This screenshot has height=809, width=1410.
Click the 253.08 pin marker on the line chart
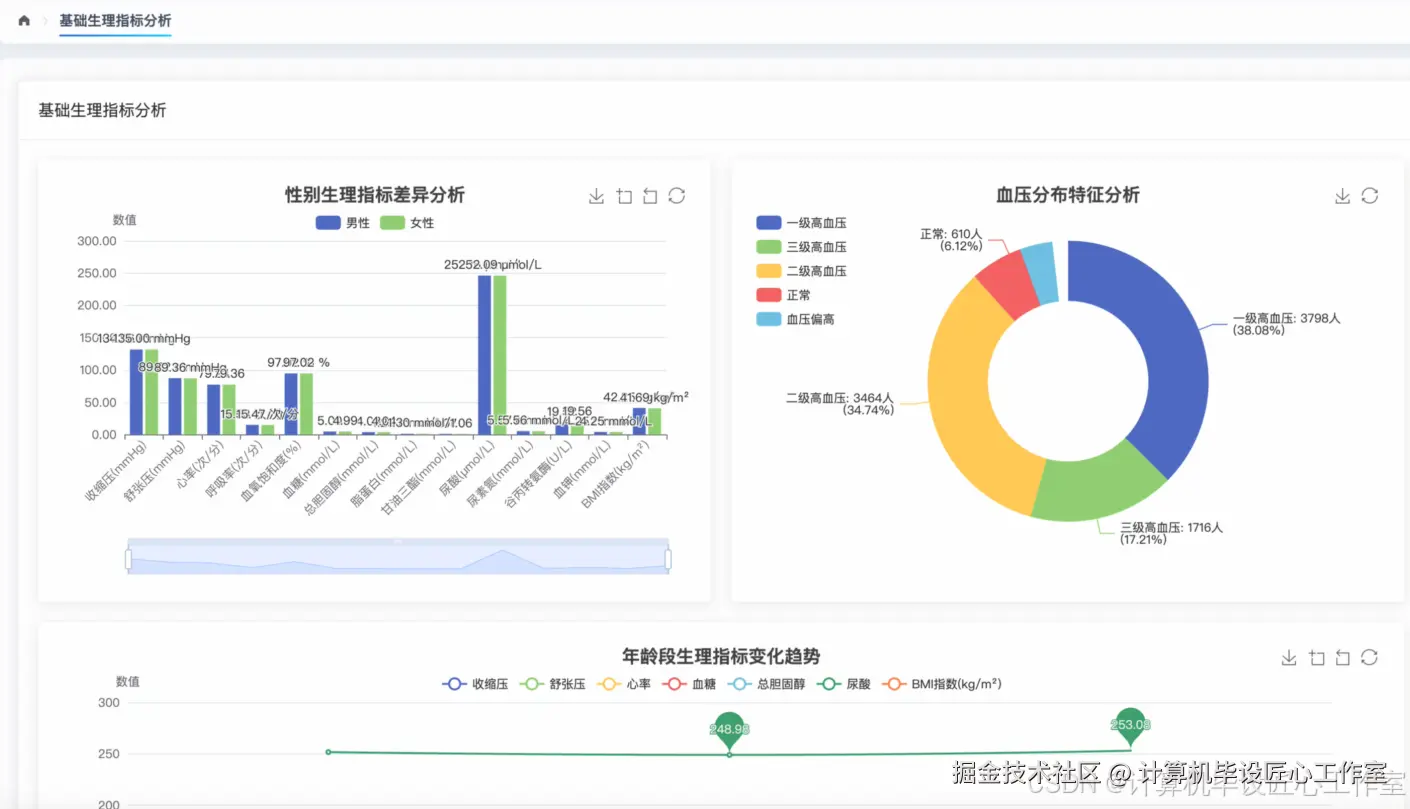pos(1131,726)
